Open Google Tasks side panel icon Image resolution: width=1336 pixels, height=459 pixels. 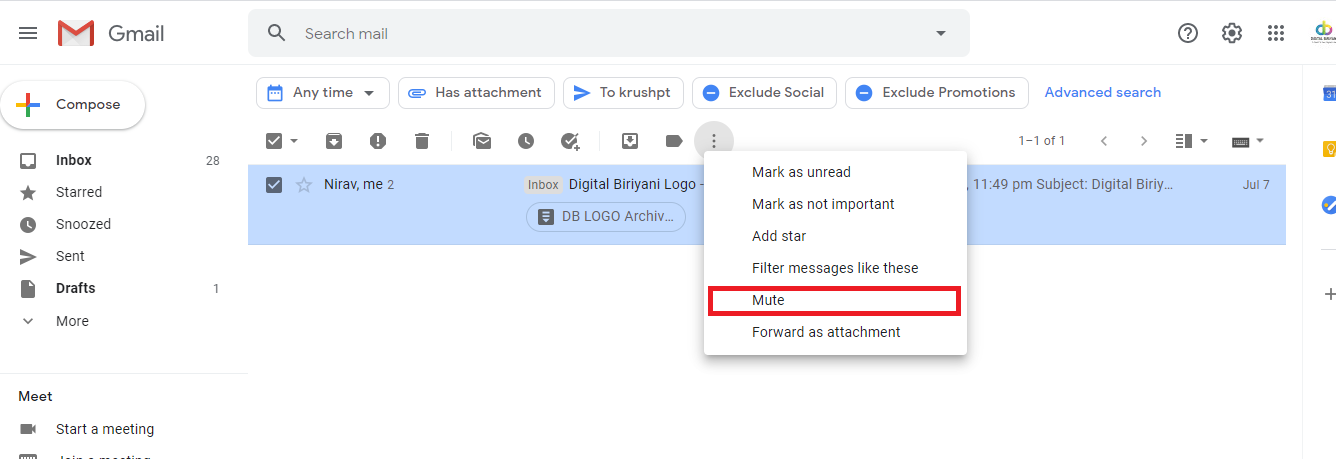1328,205
